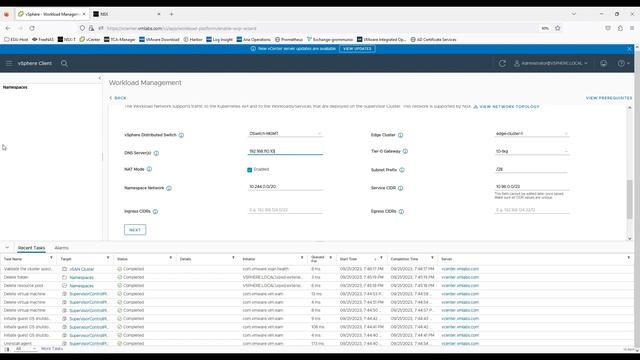Open a new browser tab
Viewport: 640px width, 360px height.
tap(171, 14)
